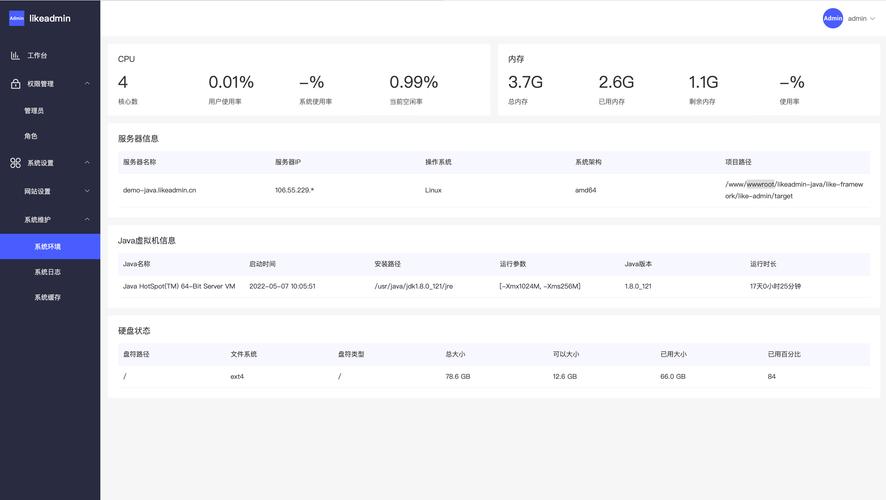Click the 66.0 GB used size cell
886x500 pixels.
coord(672,376)
